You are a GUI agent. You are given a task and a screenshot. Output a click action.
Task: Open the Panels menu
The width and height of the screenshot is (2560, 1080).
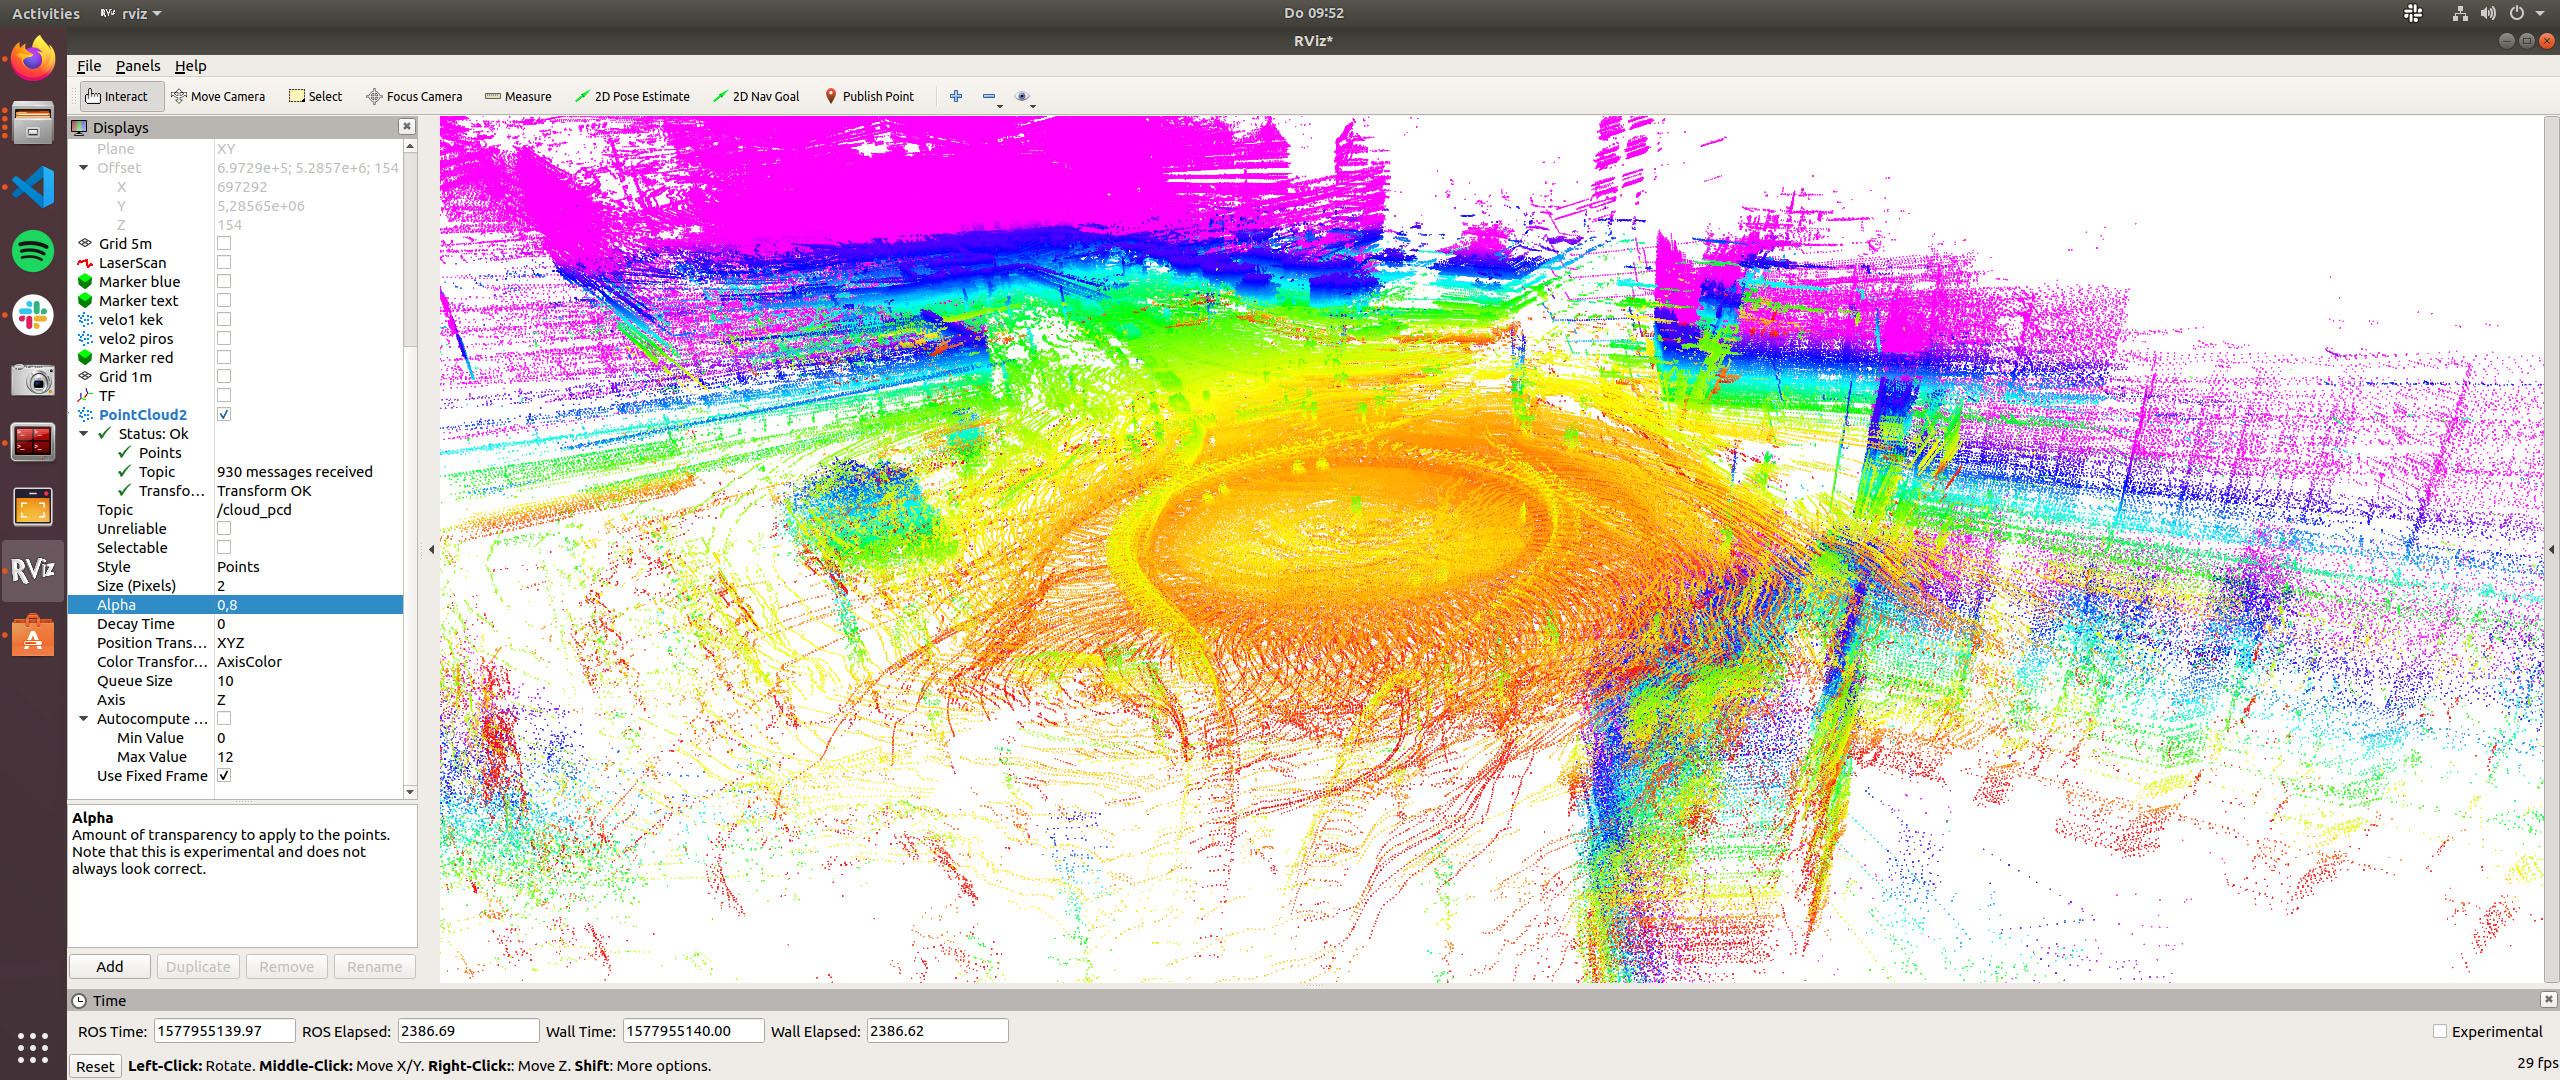click(x=138, y=66)
